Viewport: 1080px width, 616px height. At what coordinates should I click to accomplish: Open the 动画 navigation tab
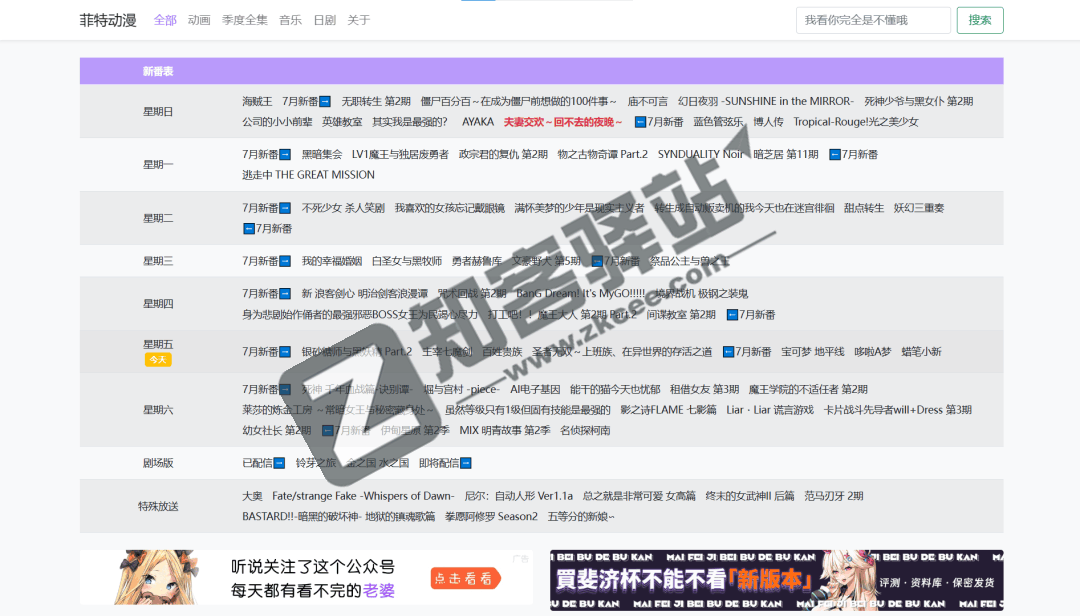coord(199,20)
